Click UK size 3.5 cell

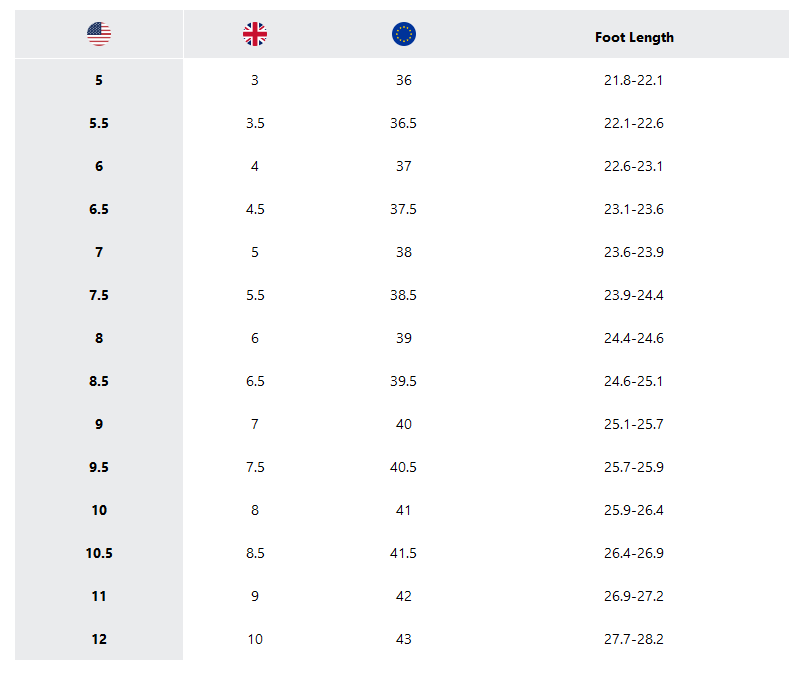(x=255, y=124)
